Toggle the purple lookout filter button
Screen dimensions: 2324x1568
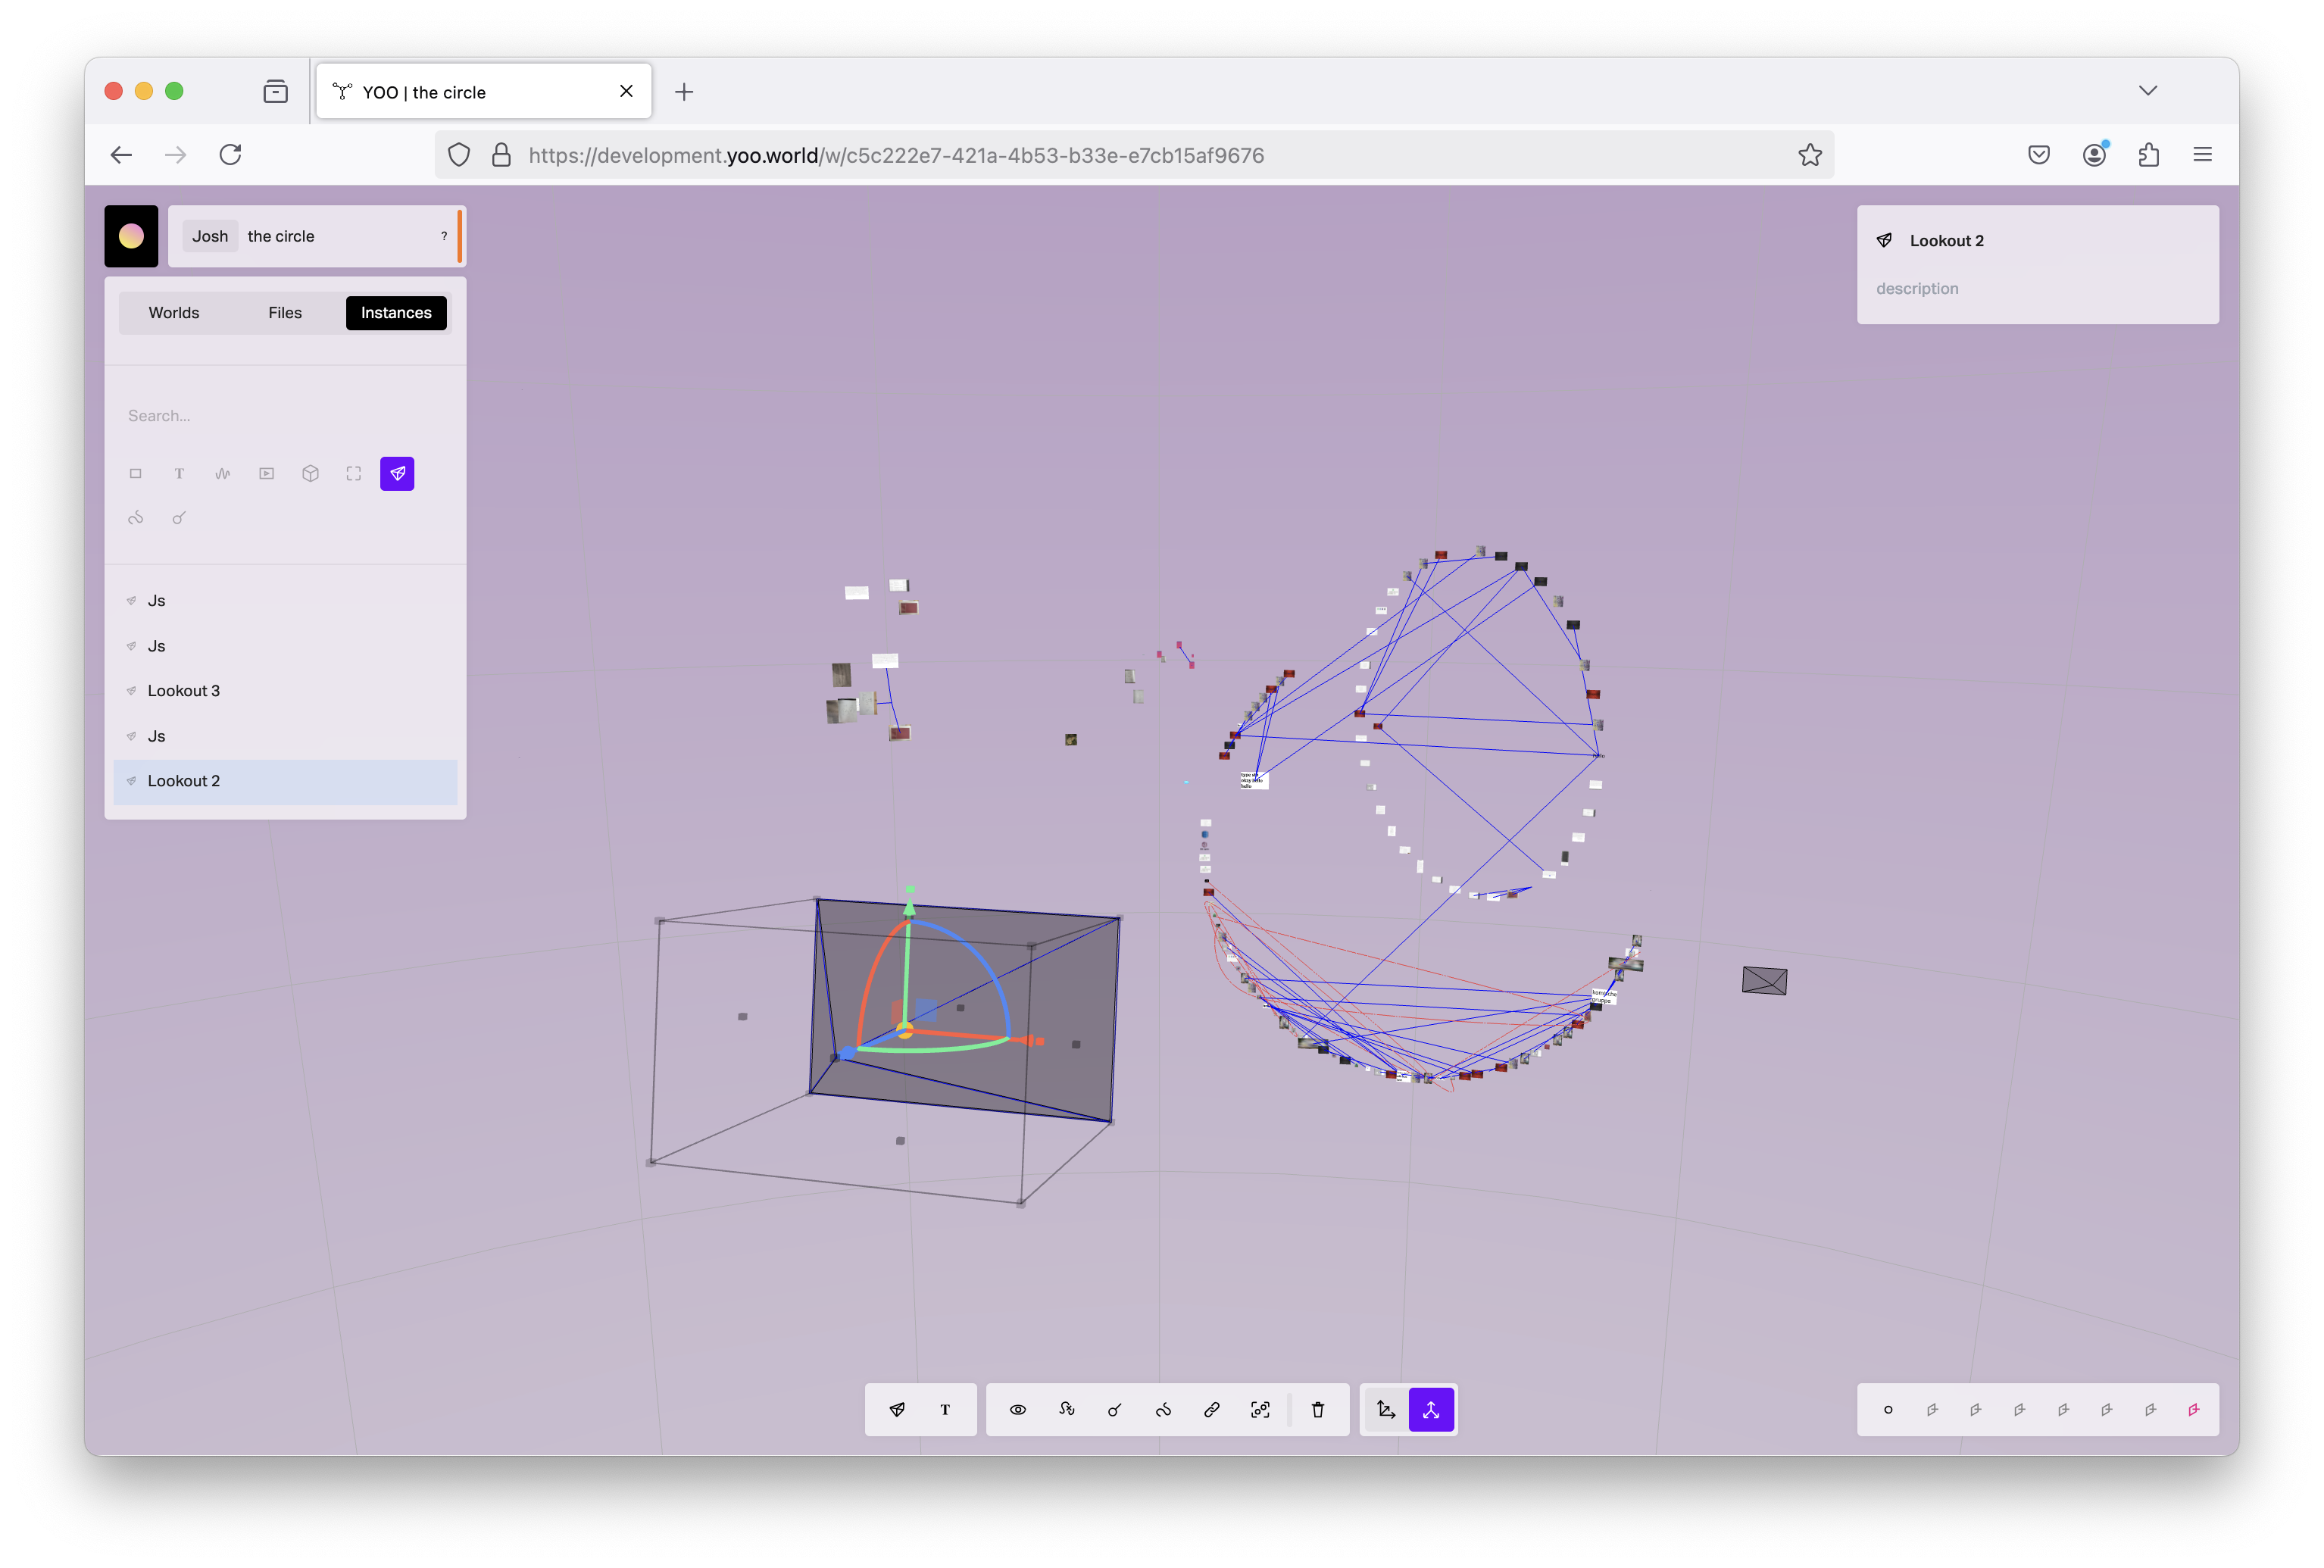click(397, 473)
